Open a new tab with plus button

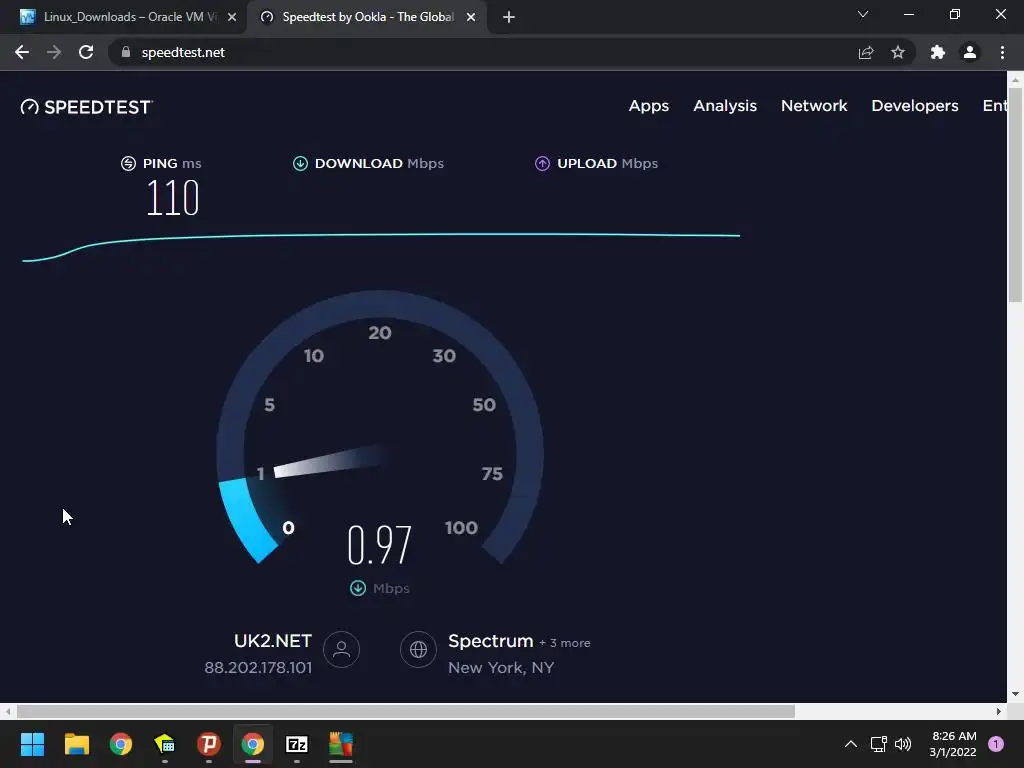pyautogui.click(x=509, y=17)
